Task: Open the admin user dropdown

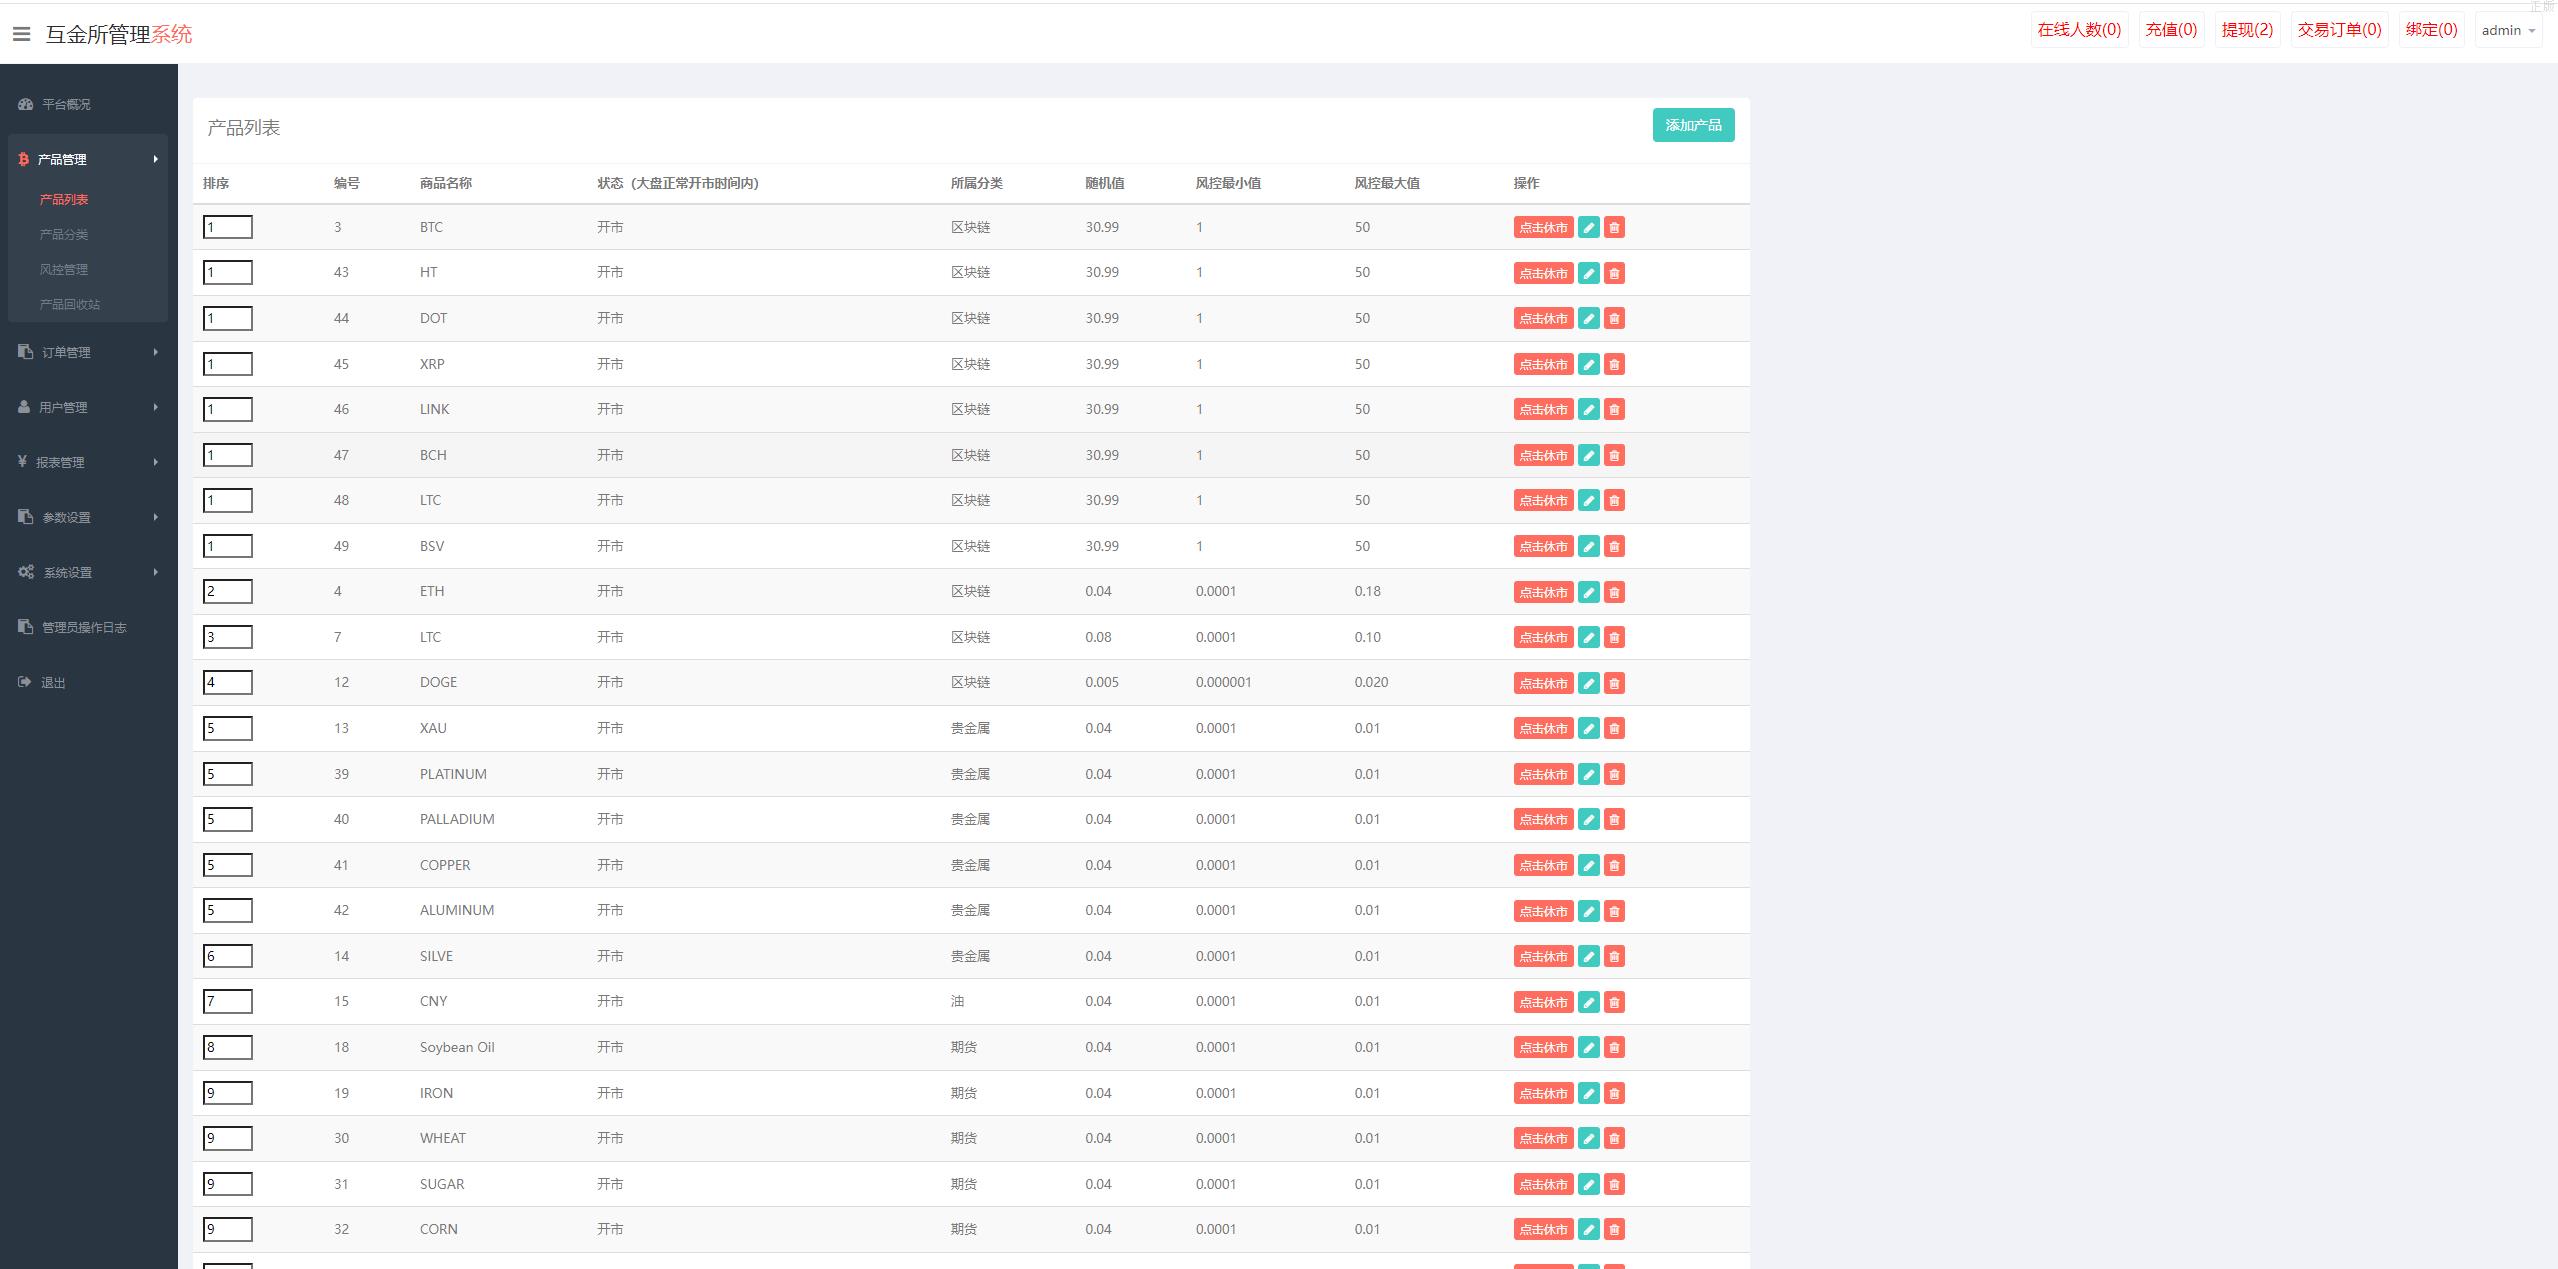Action: (x=2508, y=30)
